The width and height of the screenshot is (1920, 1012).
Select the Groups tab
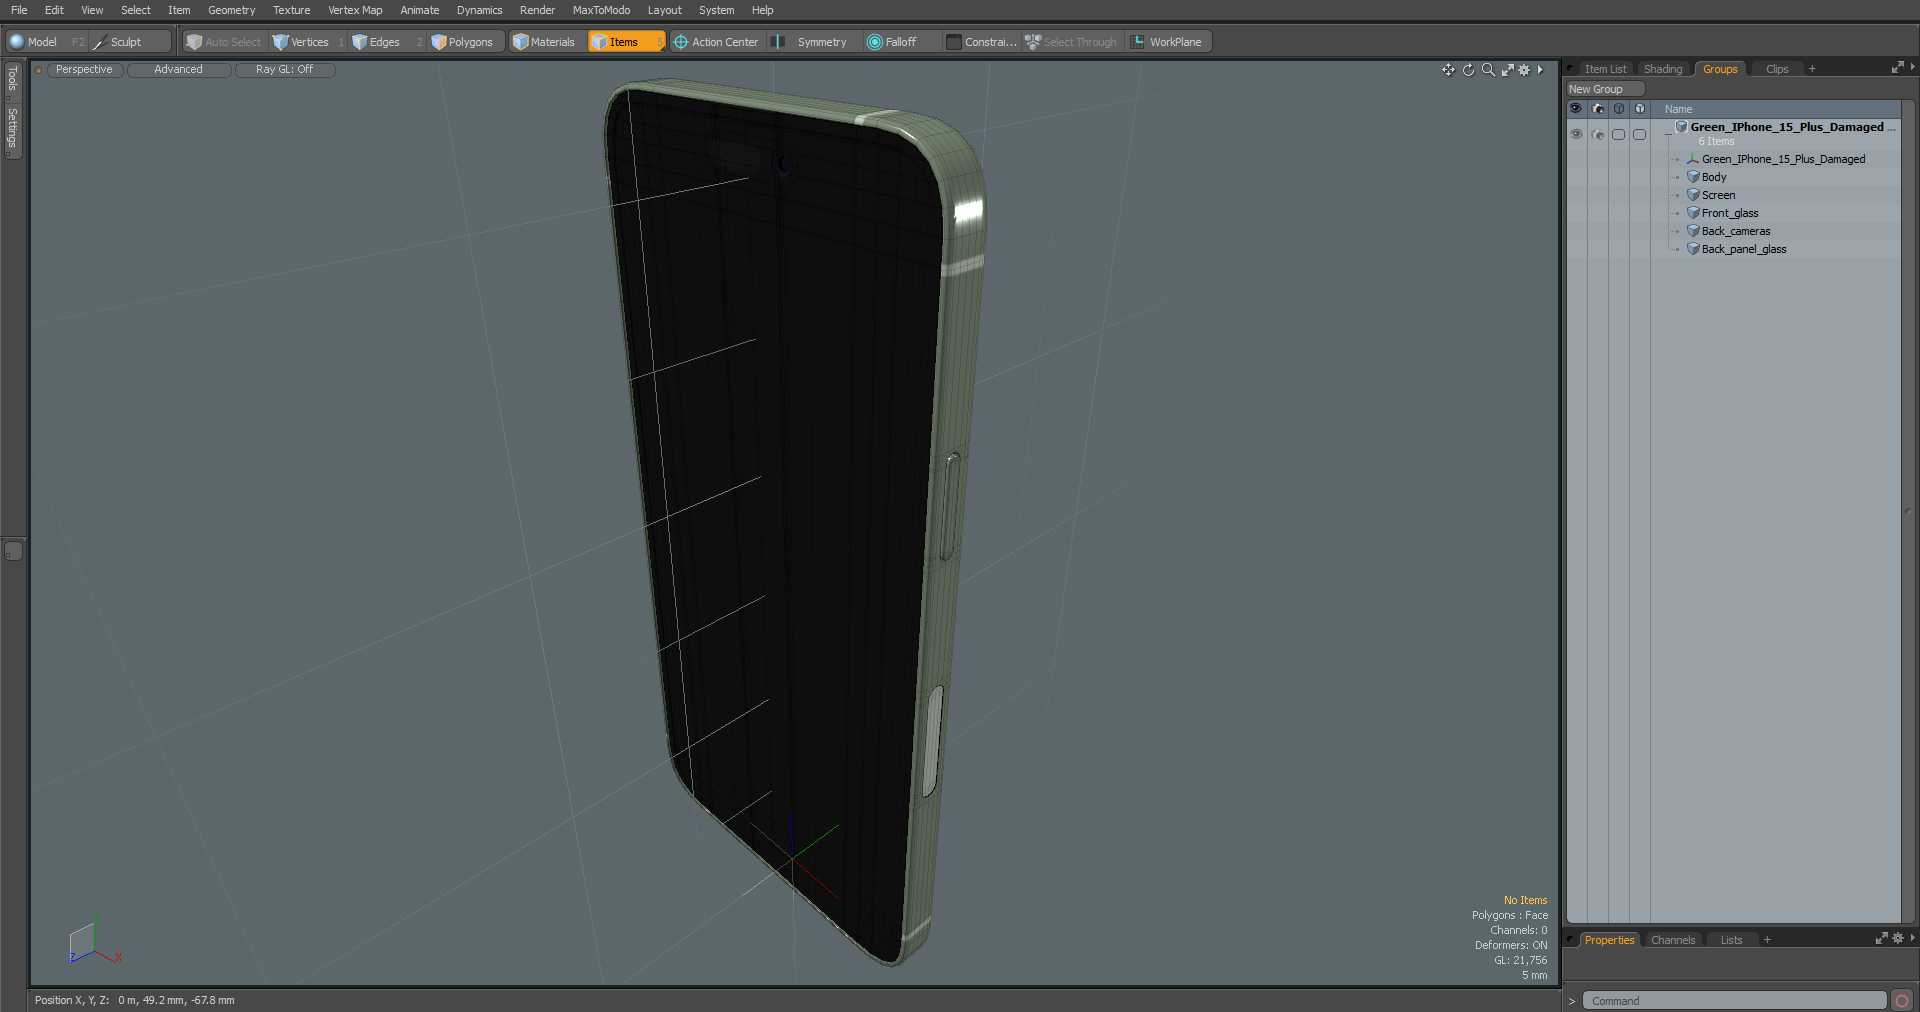[1720, 69]
